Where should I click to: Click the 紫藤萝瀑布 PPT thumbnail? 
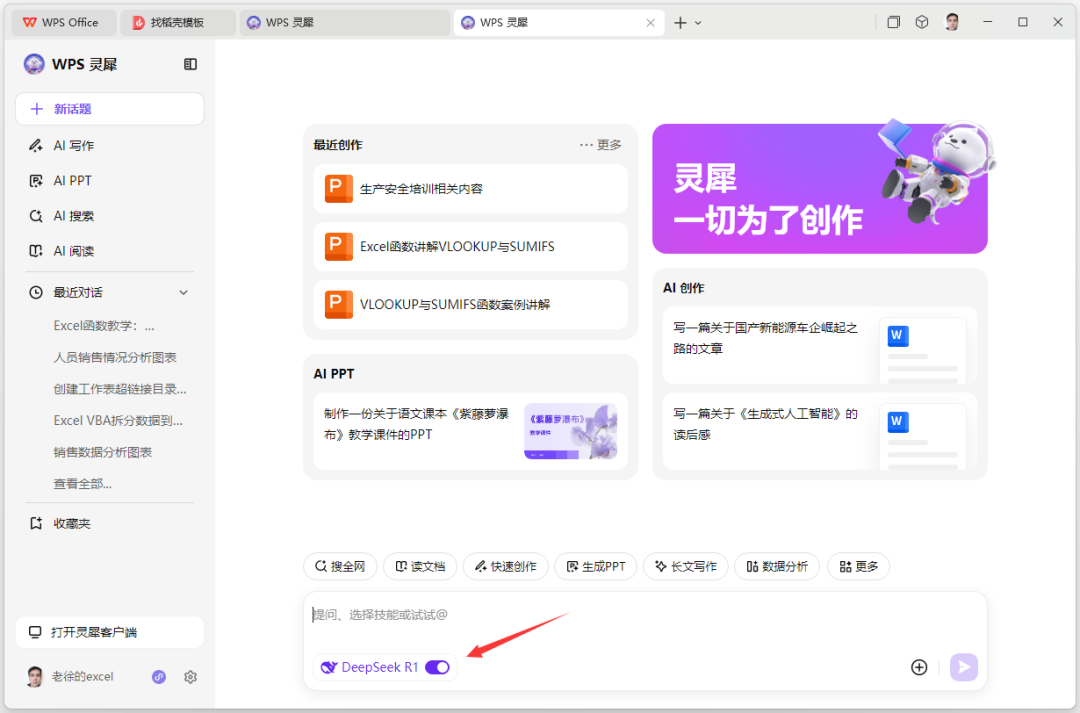coord(570,431)
